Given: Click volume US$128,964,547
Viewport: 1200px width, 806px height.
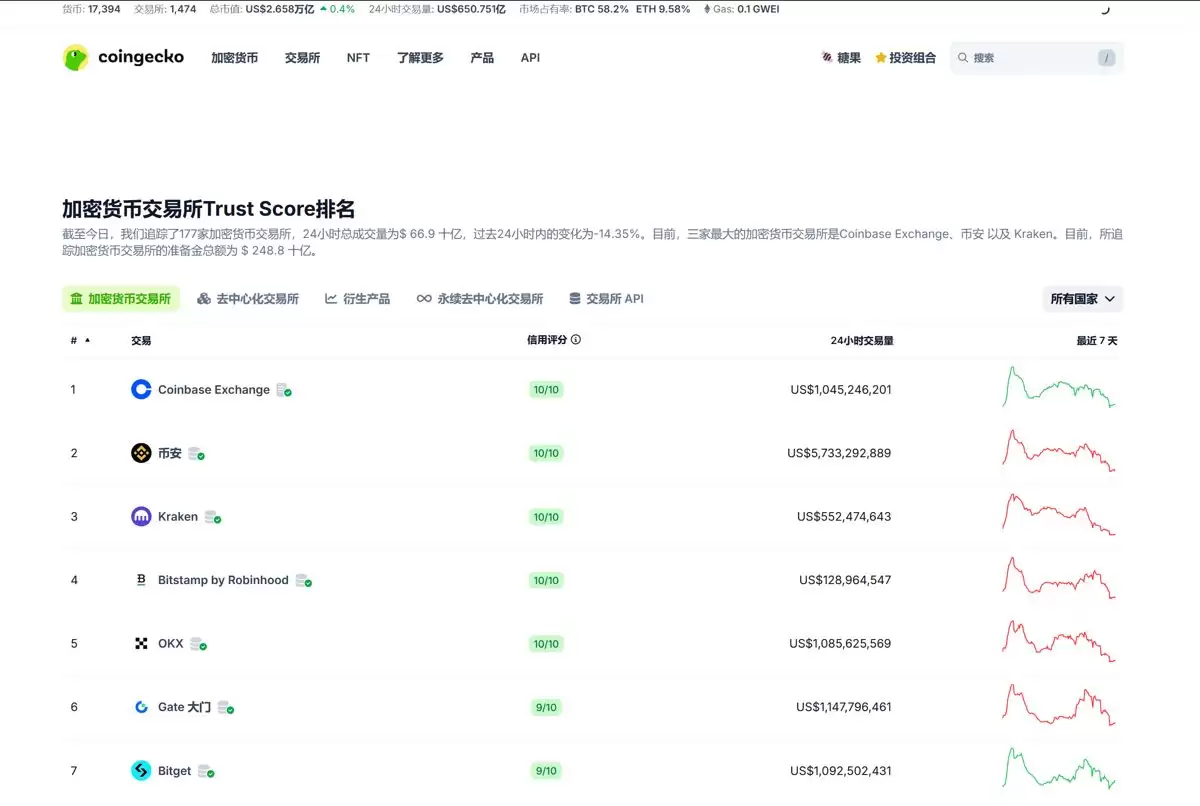Looking at the screenshot, I should (x=845, y=580).
